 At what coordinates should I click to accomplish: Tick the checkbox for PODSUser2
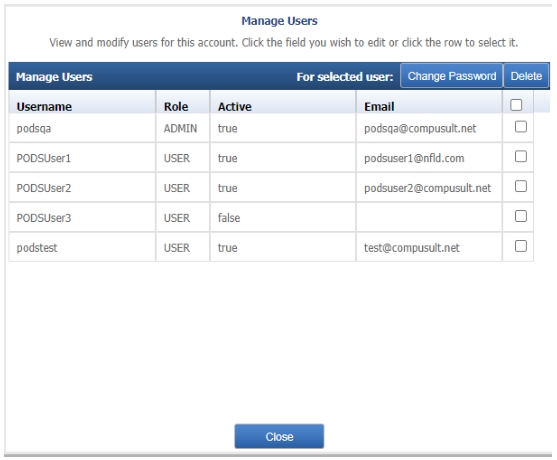tap(520, 186)
